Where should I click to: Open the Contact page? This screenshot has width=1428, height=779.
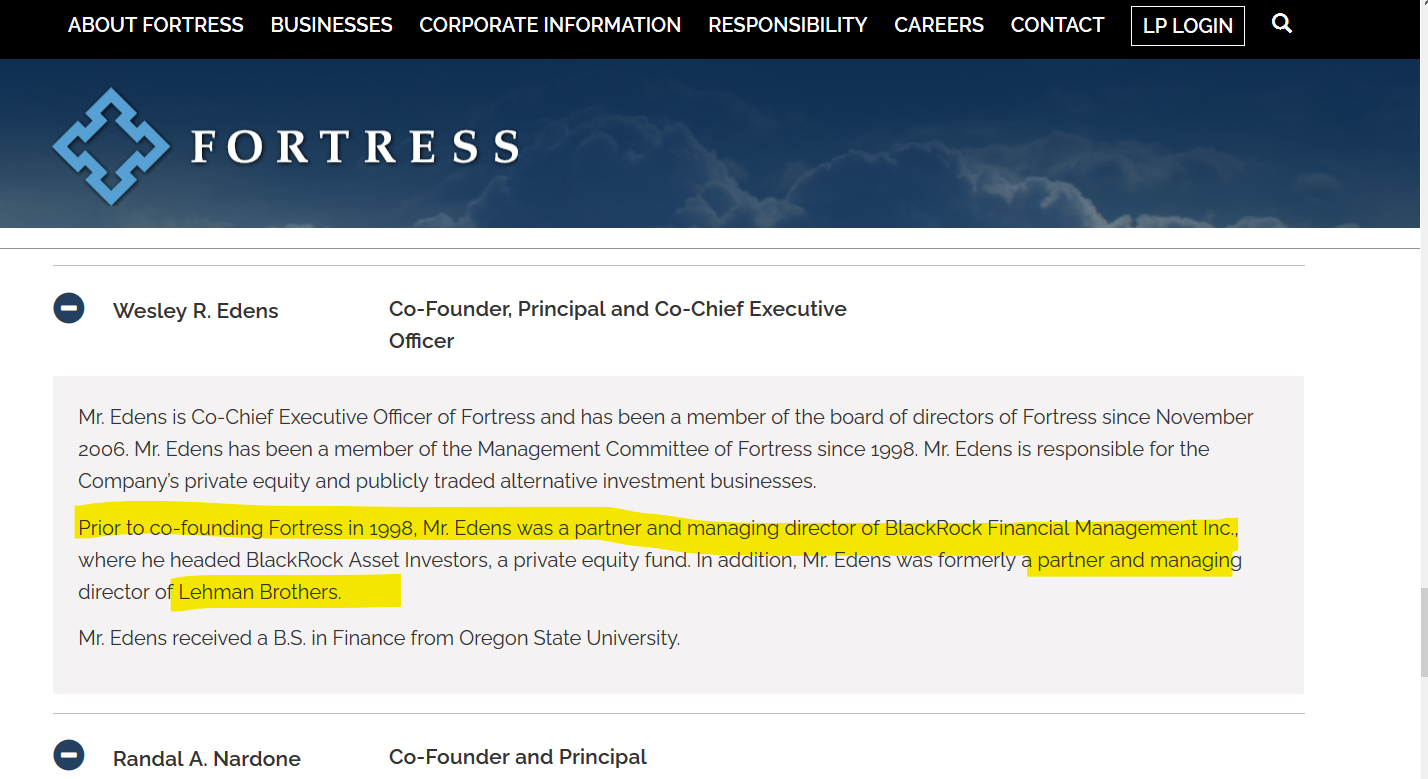[x=1057, y=25]
